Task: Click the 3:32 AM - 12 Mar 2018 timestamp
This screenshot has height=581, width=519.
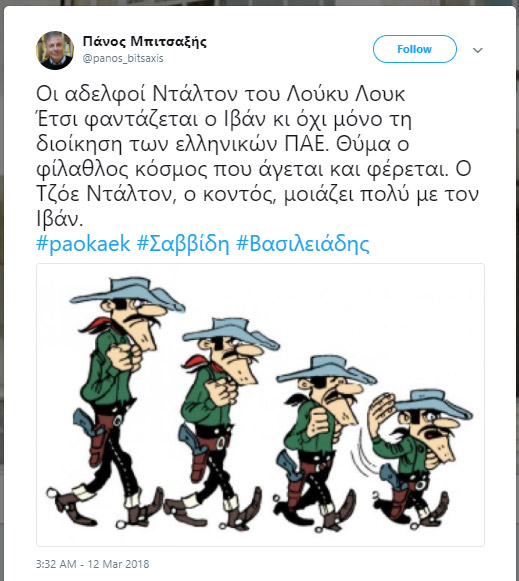Action: (x=93, y=564)
